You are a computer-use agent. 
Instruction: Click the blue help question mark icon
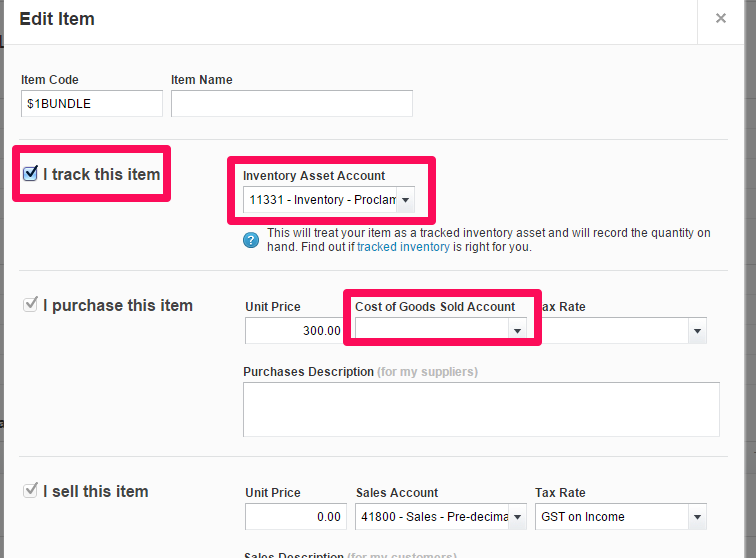tap(252, 240)
